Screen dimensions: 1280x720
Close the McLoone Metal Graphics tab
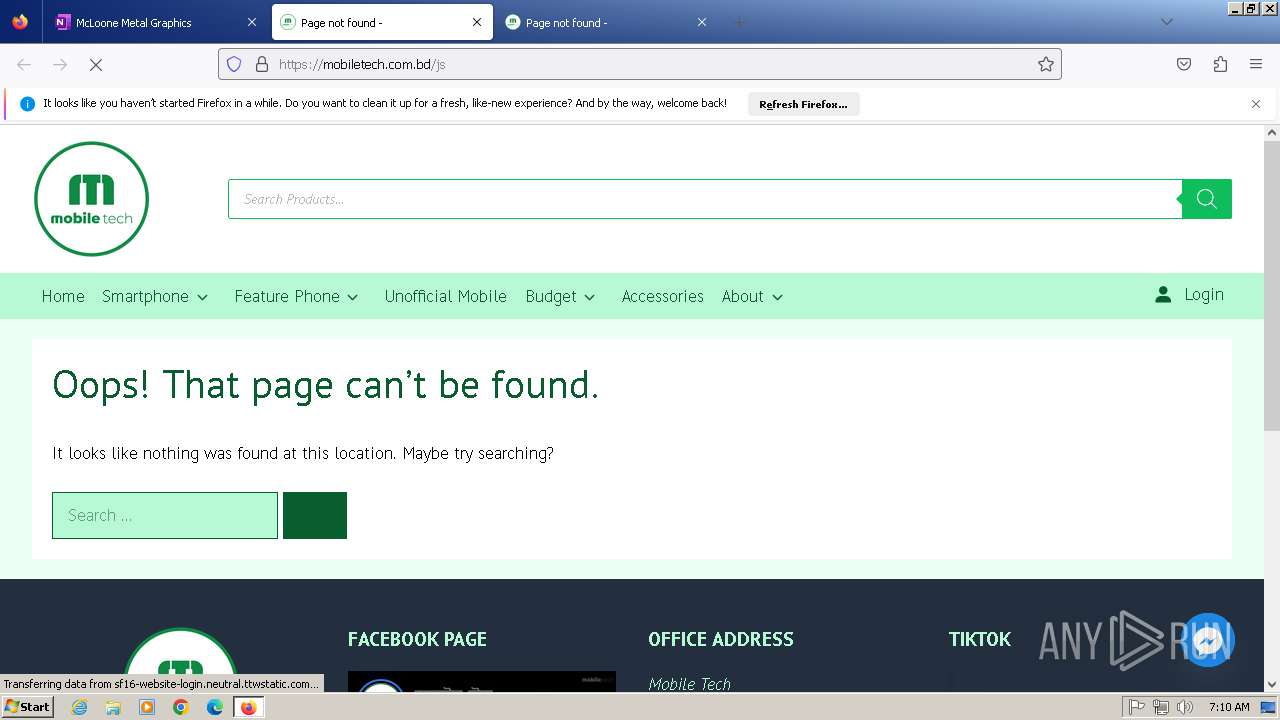click(x=251, y=22)
